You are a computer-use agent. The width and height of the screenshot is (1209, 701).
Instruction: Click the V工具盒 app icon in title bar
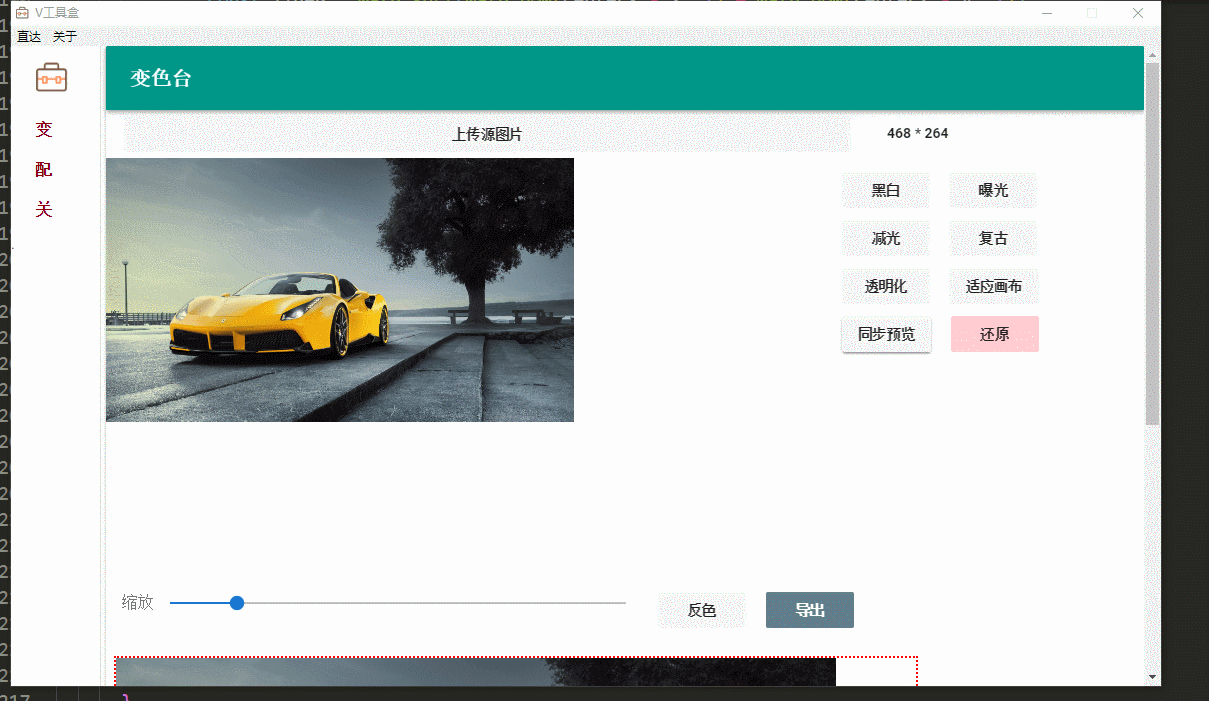pos(21,13)
